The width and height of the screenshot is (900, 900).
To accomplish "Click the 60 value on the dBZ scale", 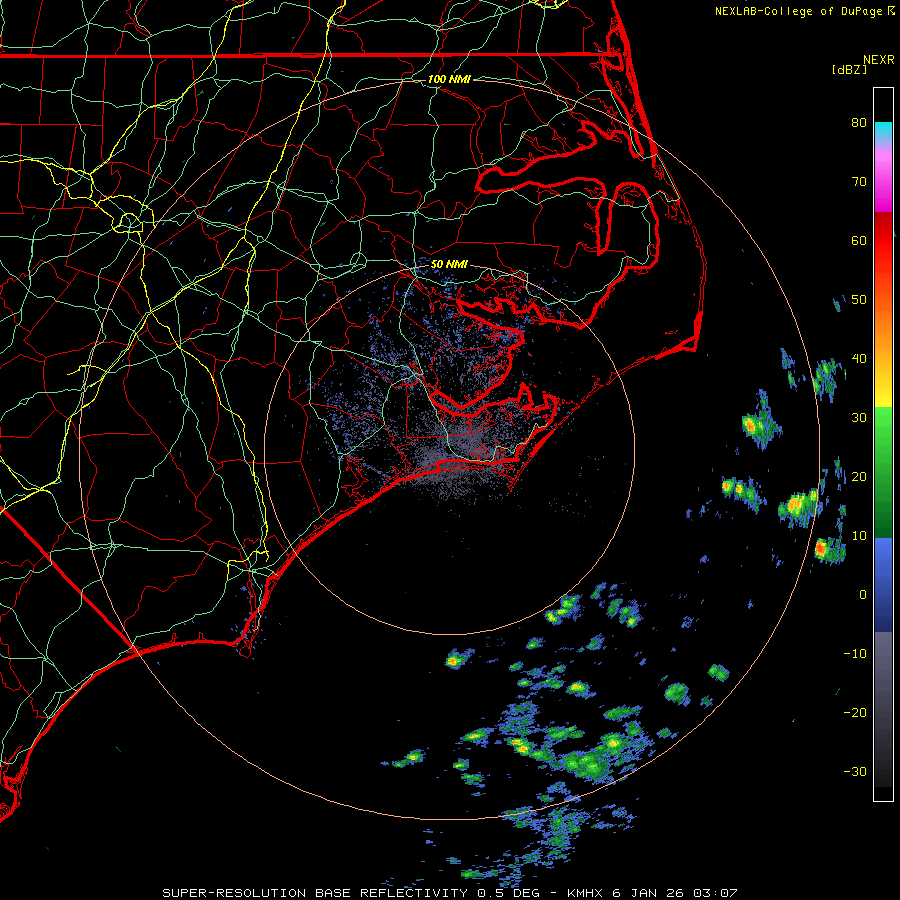I will click(859, 241).
